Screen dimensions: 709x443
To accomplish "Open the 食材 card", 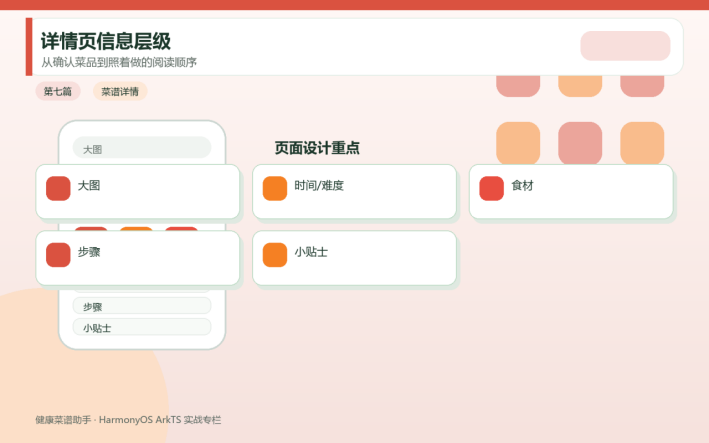I will tap(571, 192).
